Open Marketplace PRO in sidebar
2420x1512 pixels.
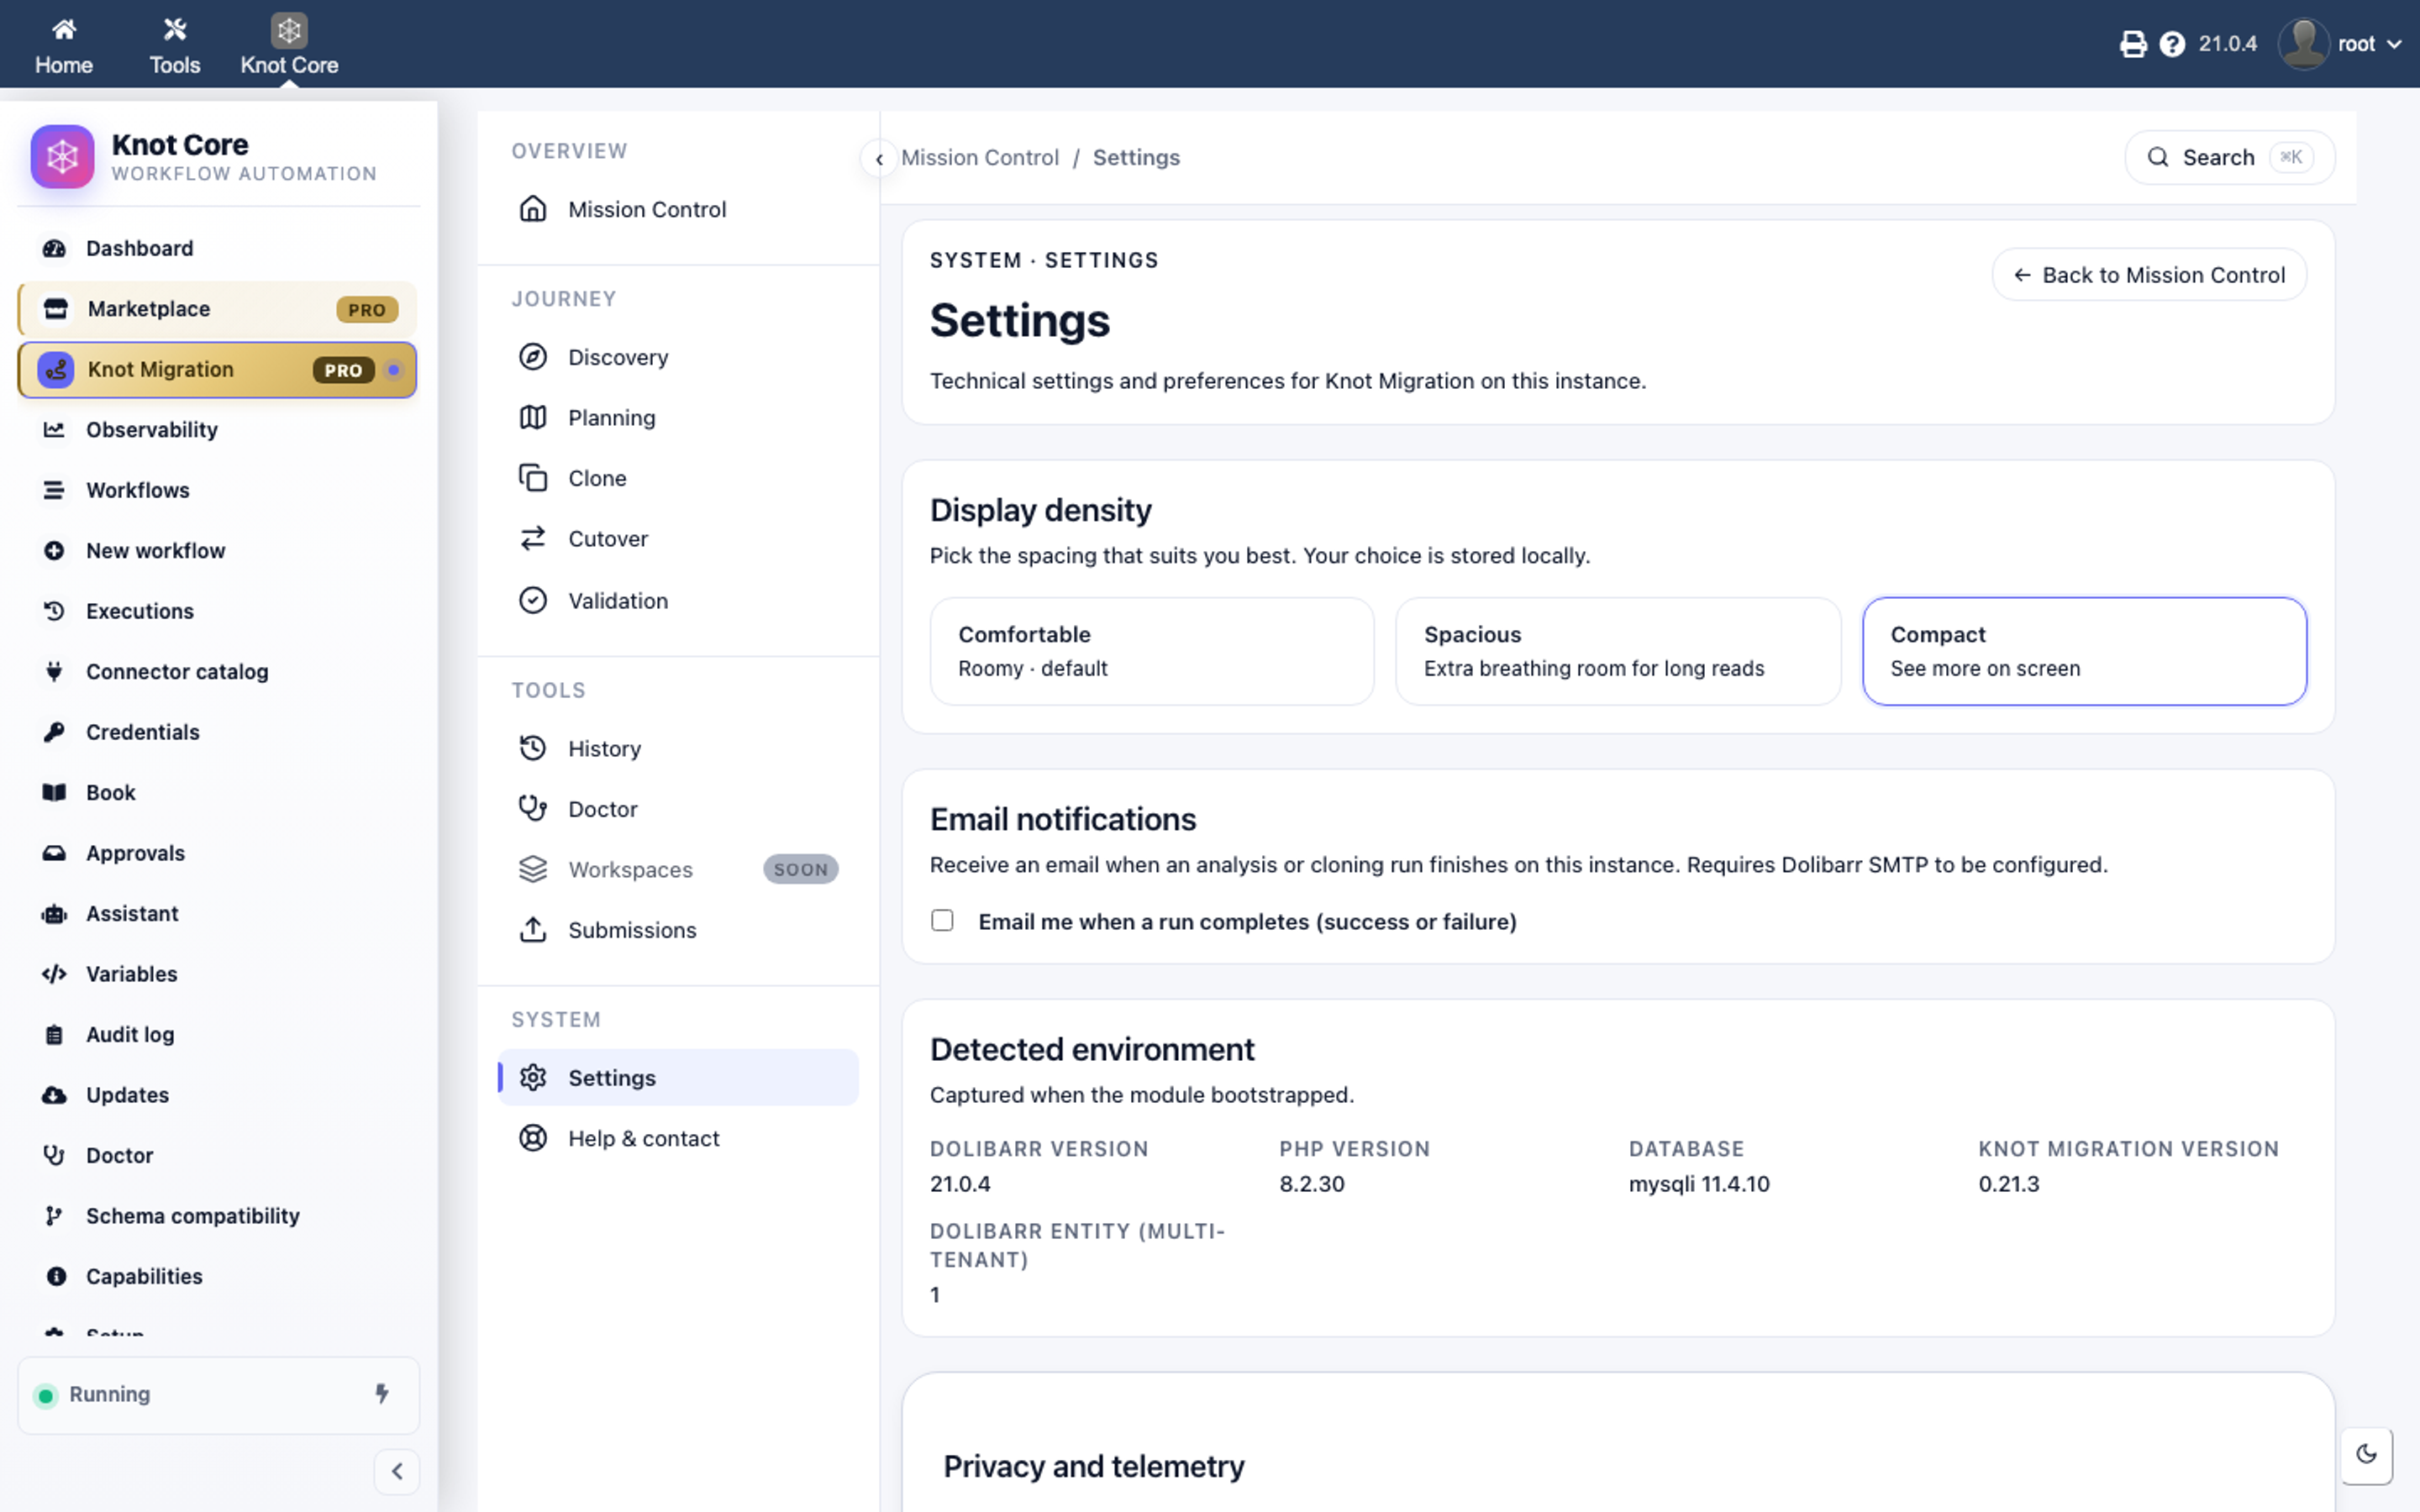pyautogui.click(x=217, y=309)
